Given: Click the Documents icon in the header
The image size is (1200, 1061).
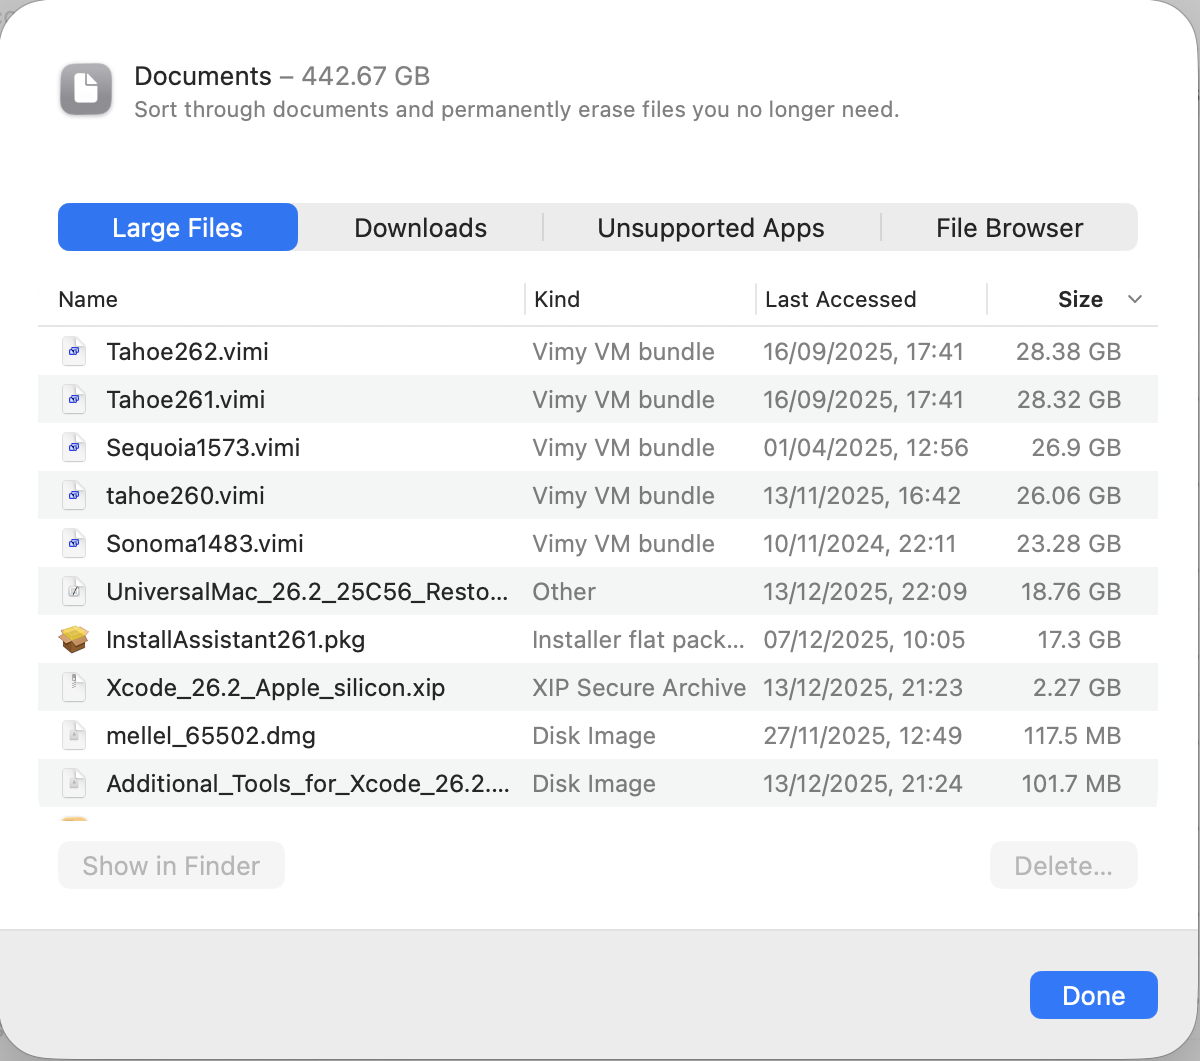Looking at the screenshot, I should pyautogui.click(x=86, y=90).
